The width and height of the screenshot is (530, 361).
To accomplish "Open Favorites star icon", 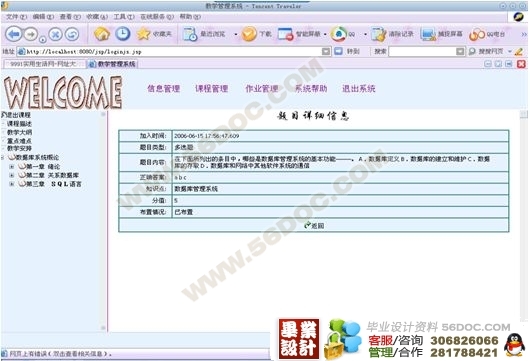I will click(x=143, y=34).
